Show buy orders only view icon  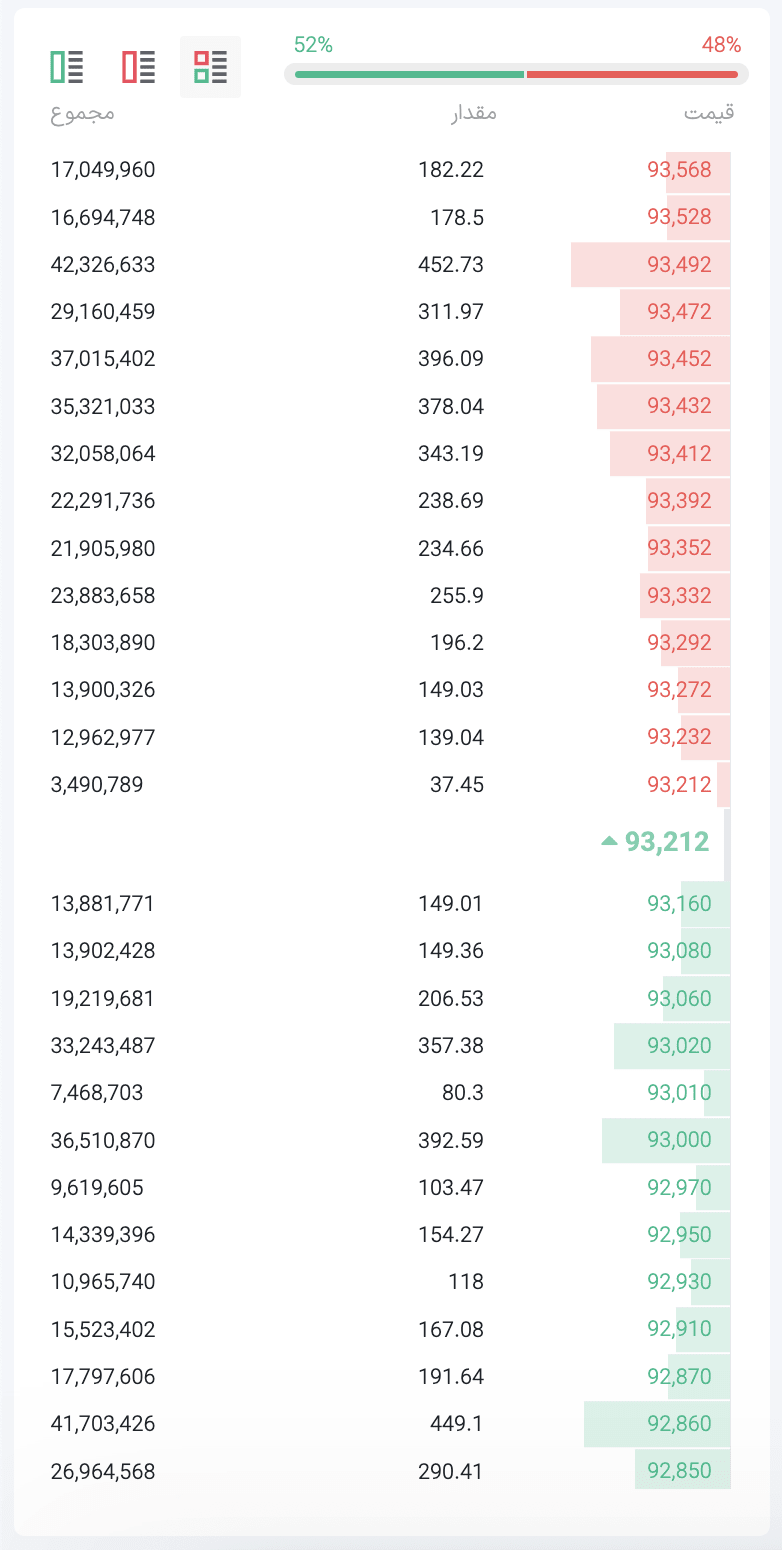67,67
